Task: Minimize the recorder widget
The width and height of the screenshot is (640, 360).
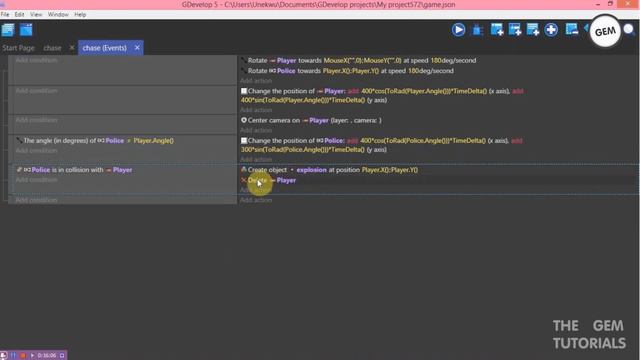Action: tap(62, 356)
